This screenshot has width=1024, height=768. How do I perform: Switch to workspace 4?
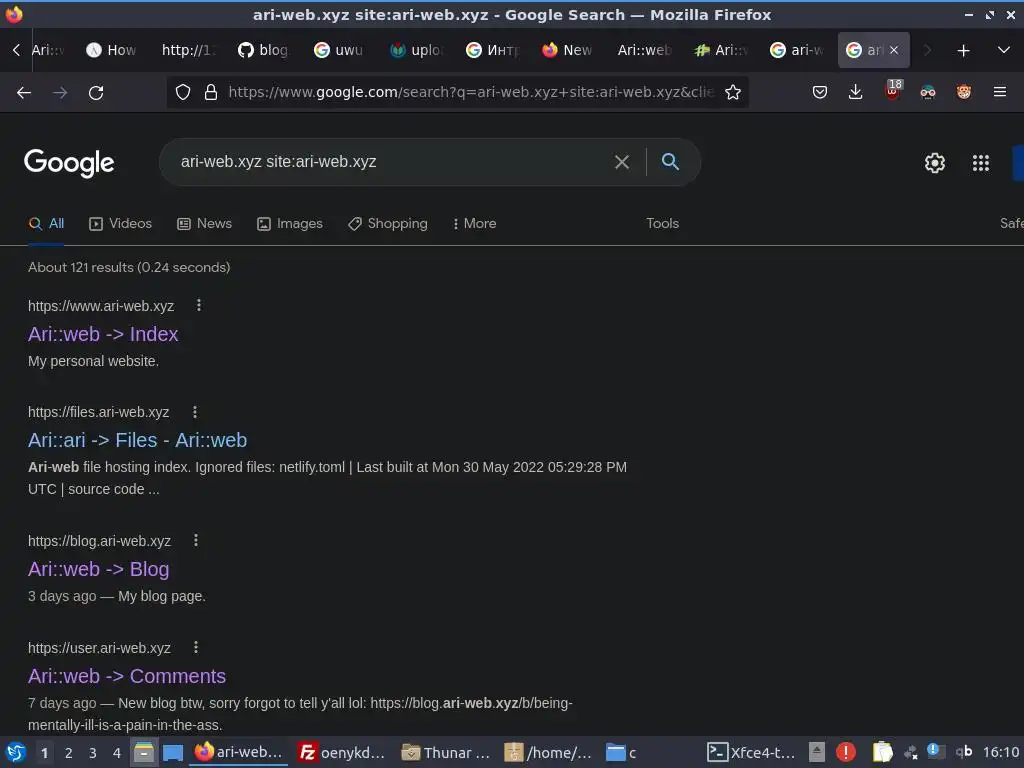[117, 753]
